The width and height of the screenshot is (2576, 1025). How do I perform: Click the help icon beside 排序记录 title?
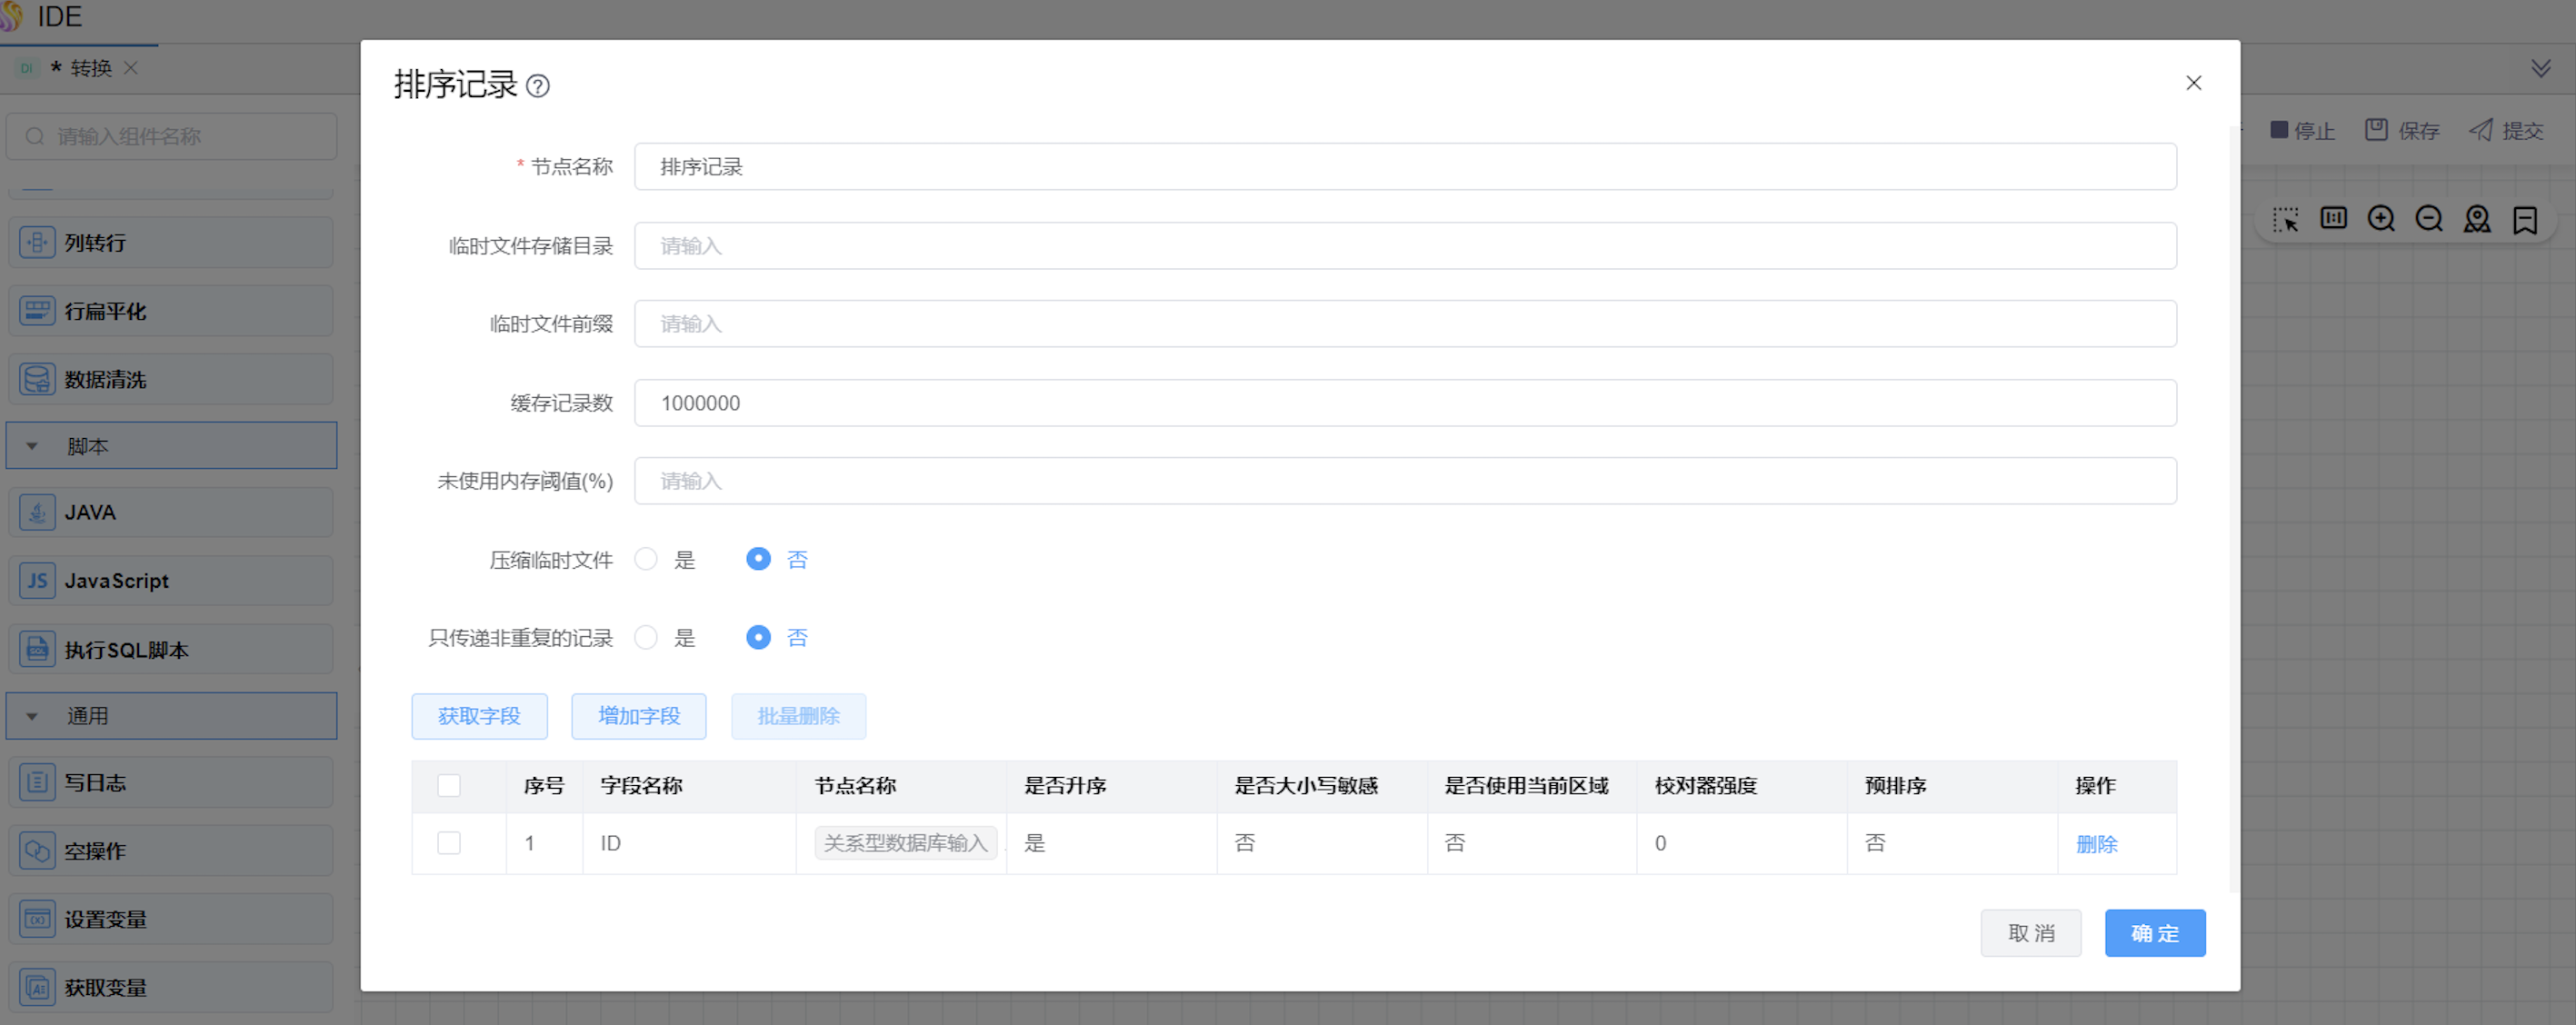(538, 86)
